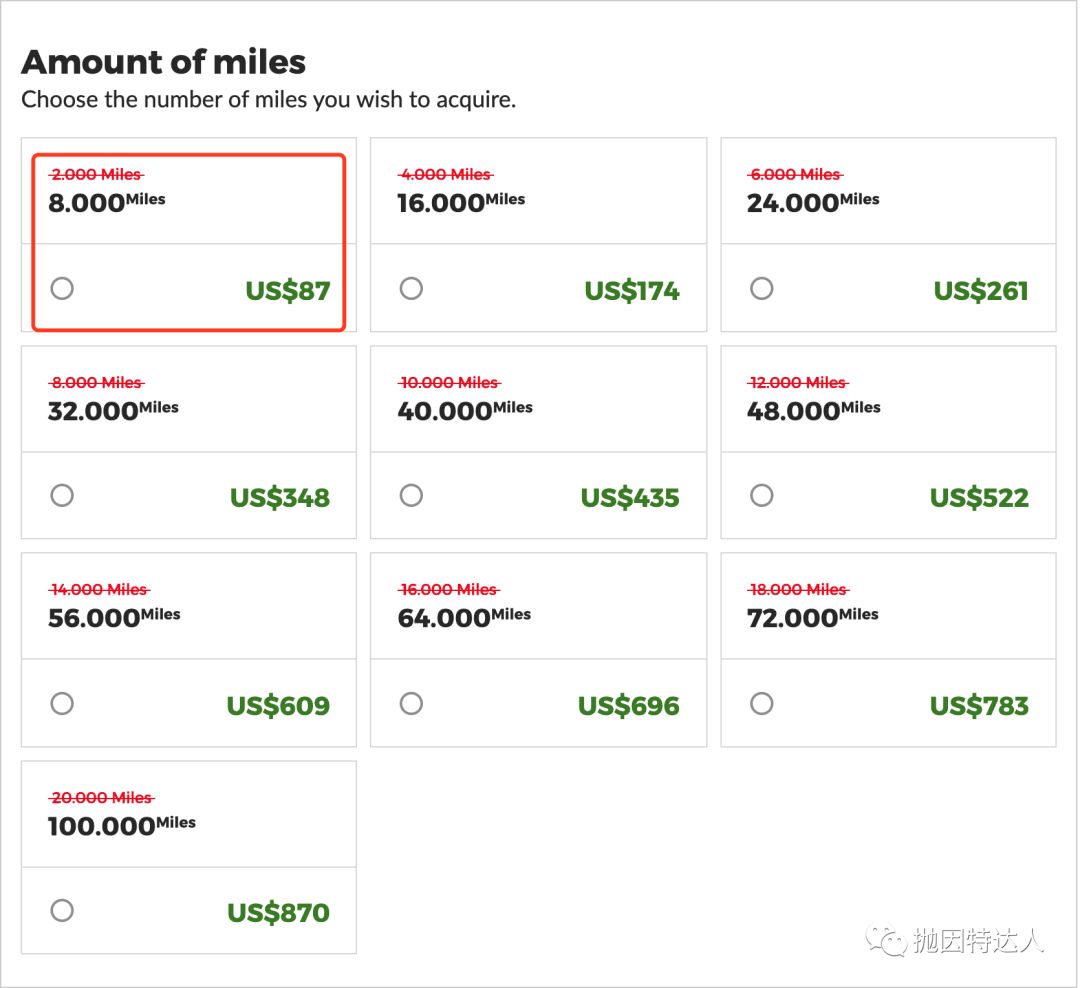Click the US$87 price
Image resolution: width=1080 pixels, height=988 pixels.
(288, 291)
